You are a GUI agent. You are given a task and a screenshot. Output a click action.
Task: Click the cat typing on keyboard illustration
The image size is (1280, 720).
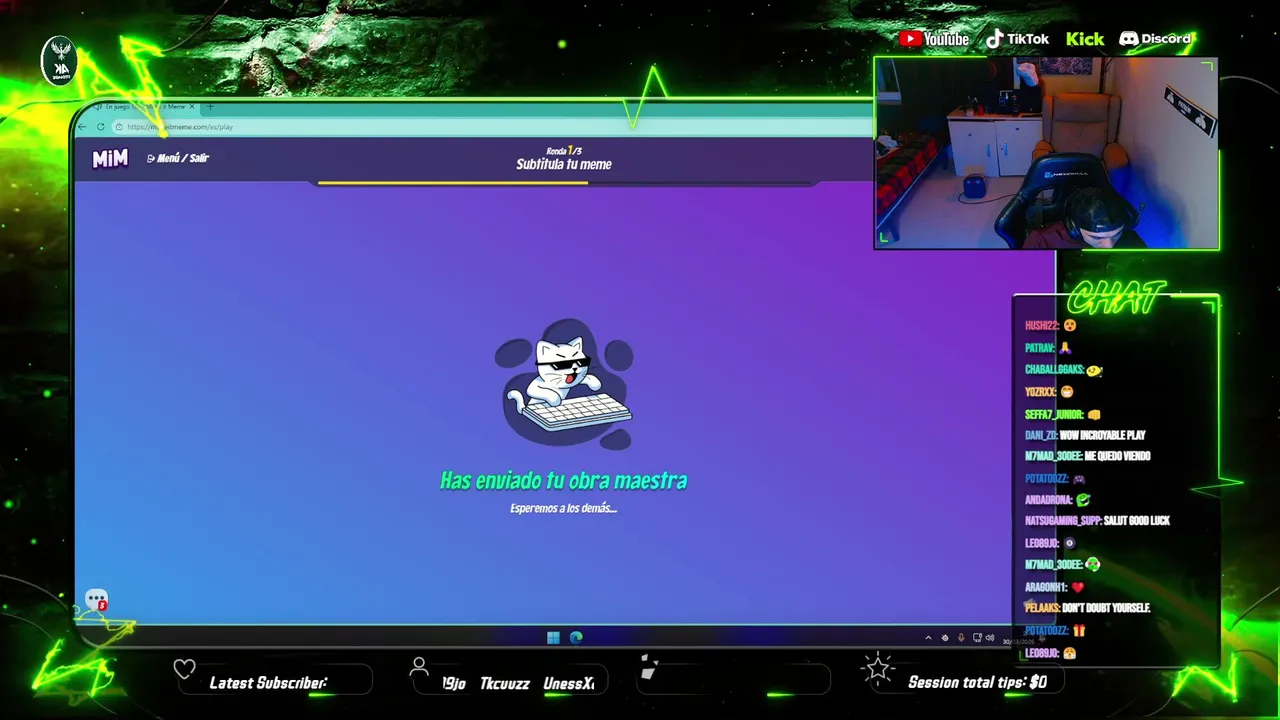pyautogui.click(x=566, y=385)
